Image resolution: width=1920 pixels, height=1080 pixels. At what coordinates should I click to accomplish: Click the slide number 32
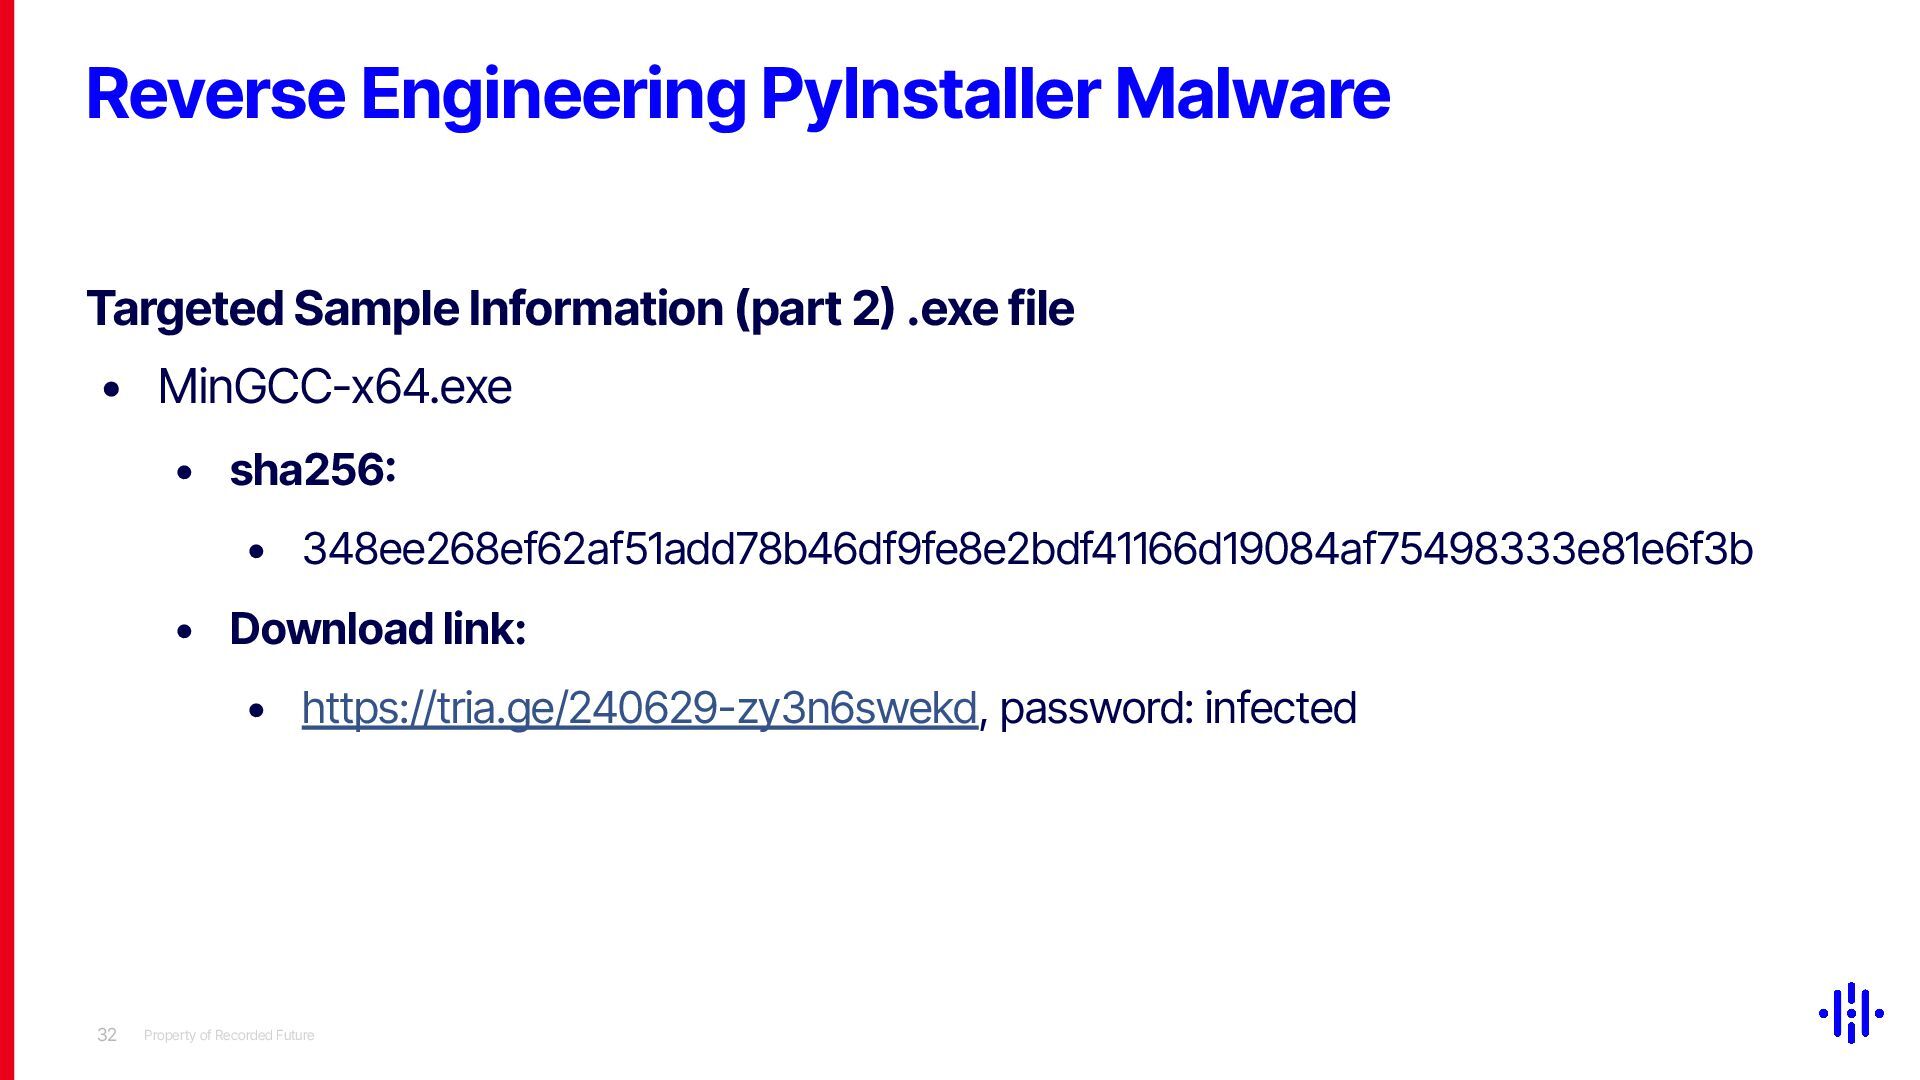click(x=107, y=1035)
